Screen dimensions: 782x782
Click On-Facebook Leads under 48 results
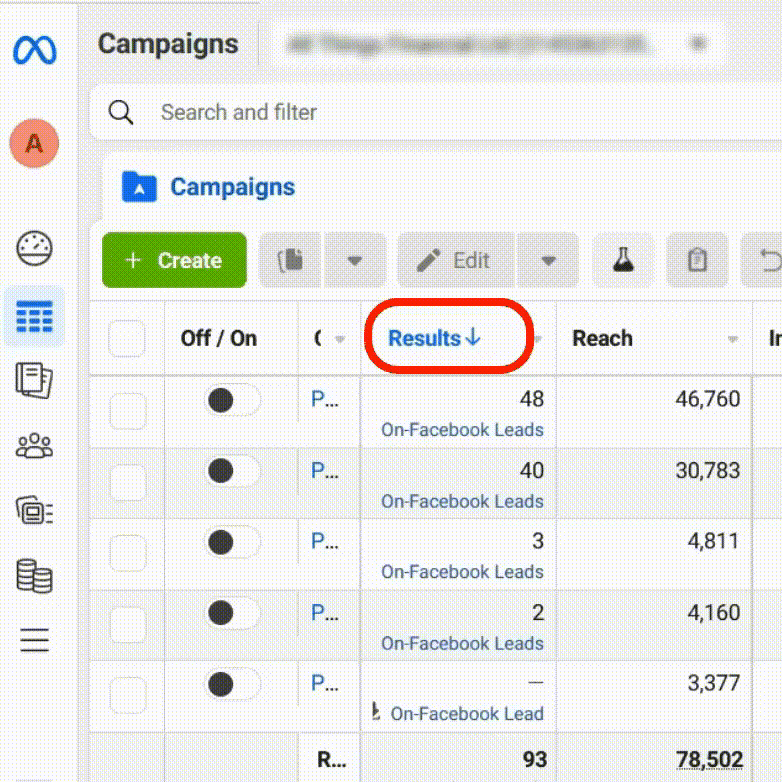(x=462, y=430)
